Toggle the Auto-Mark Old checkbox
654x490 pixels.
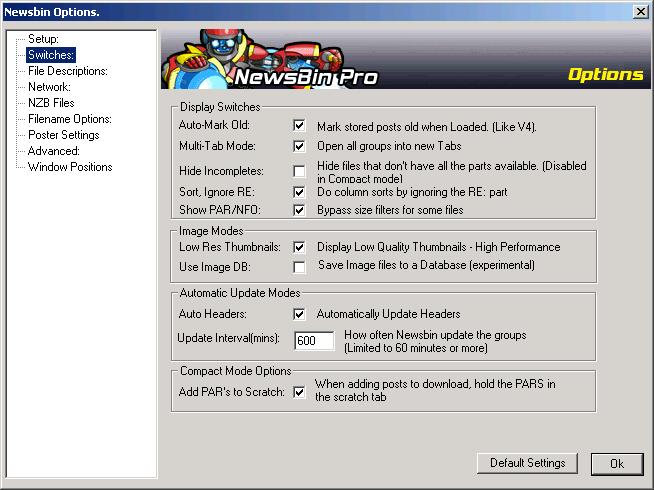[299, 126]
